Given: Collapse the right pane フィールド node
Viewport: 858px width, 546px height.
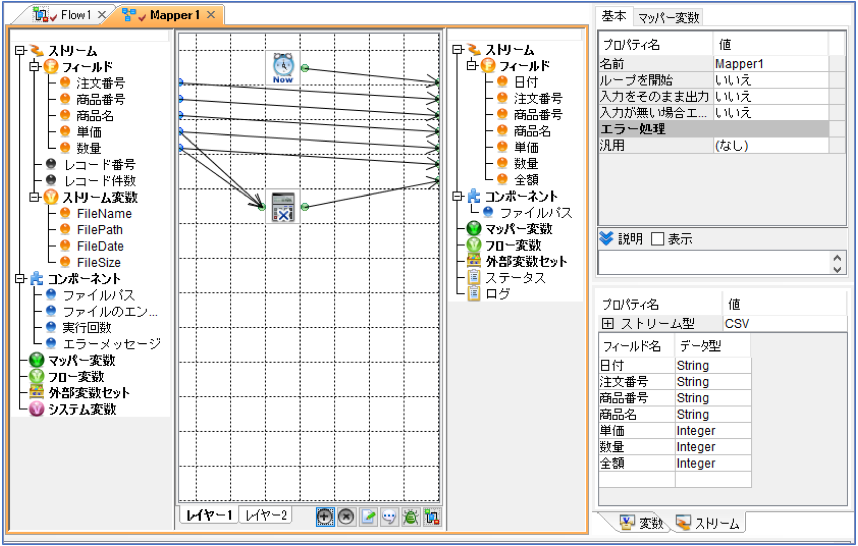Looking at the screenshot, I should [472, 66].
